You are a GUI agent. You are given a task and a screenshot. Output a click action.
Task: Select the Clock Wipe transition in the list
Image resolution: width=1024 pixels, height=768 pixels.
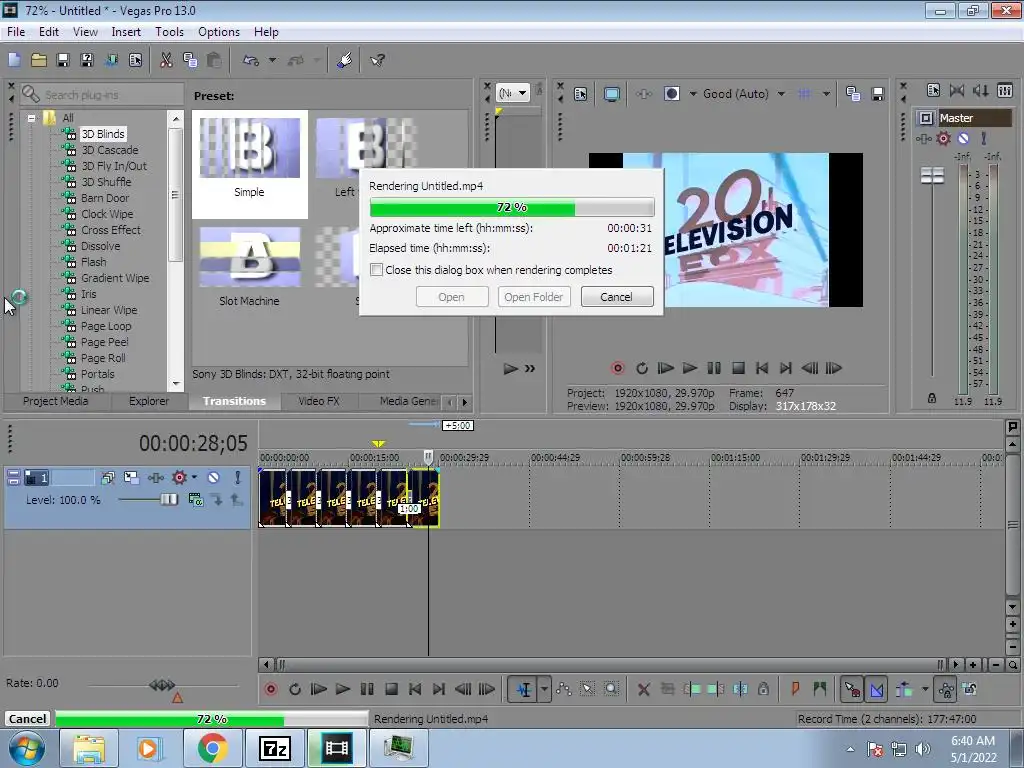pos(106,214)
